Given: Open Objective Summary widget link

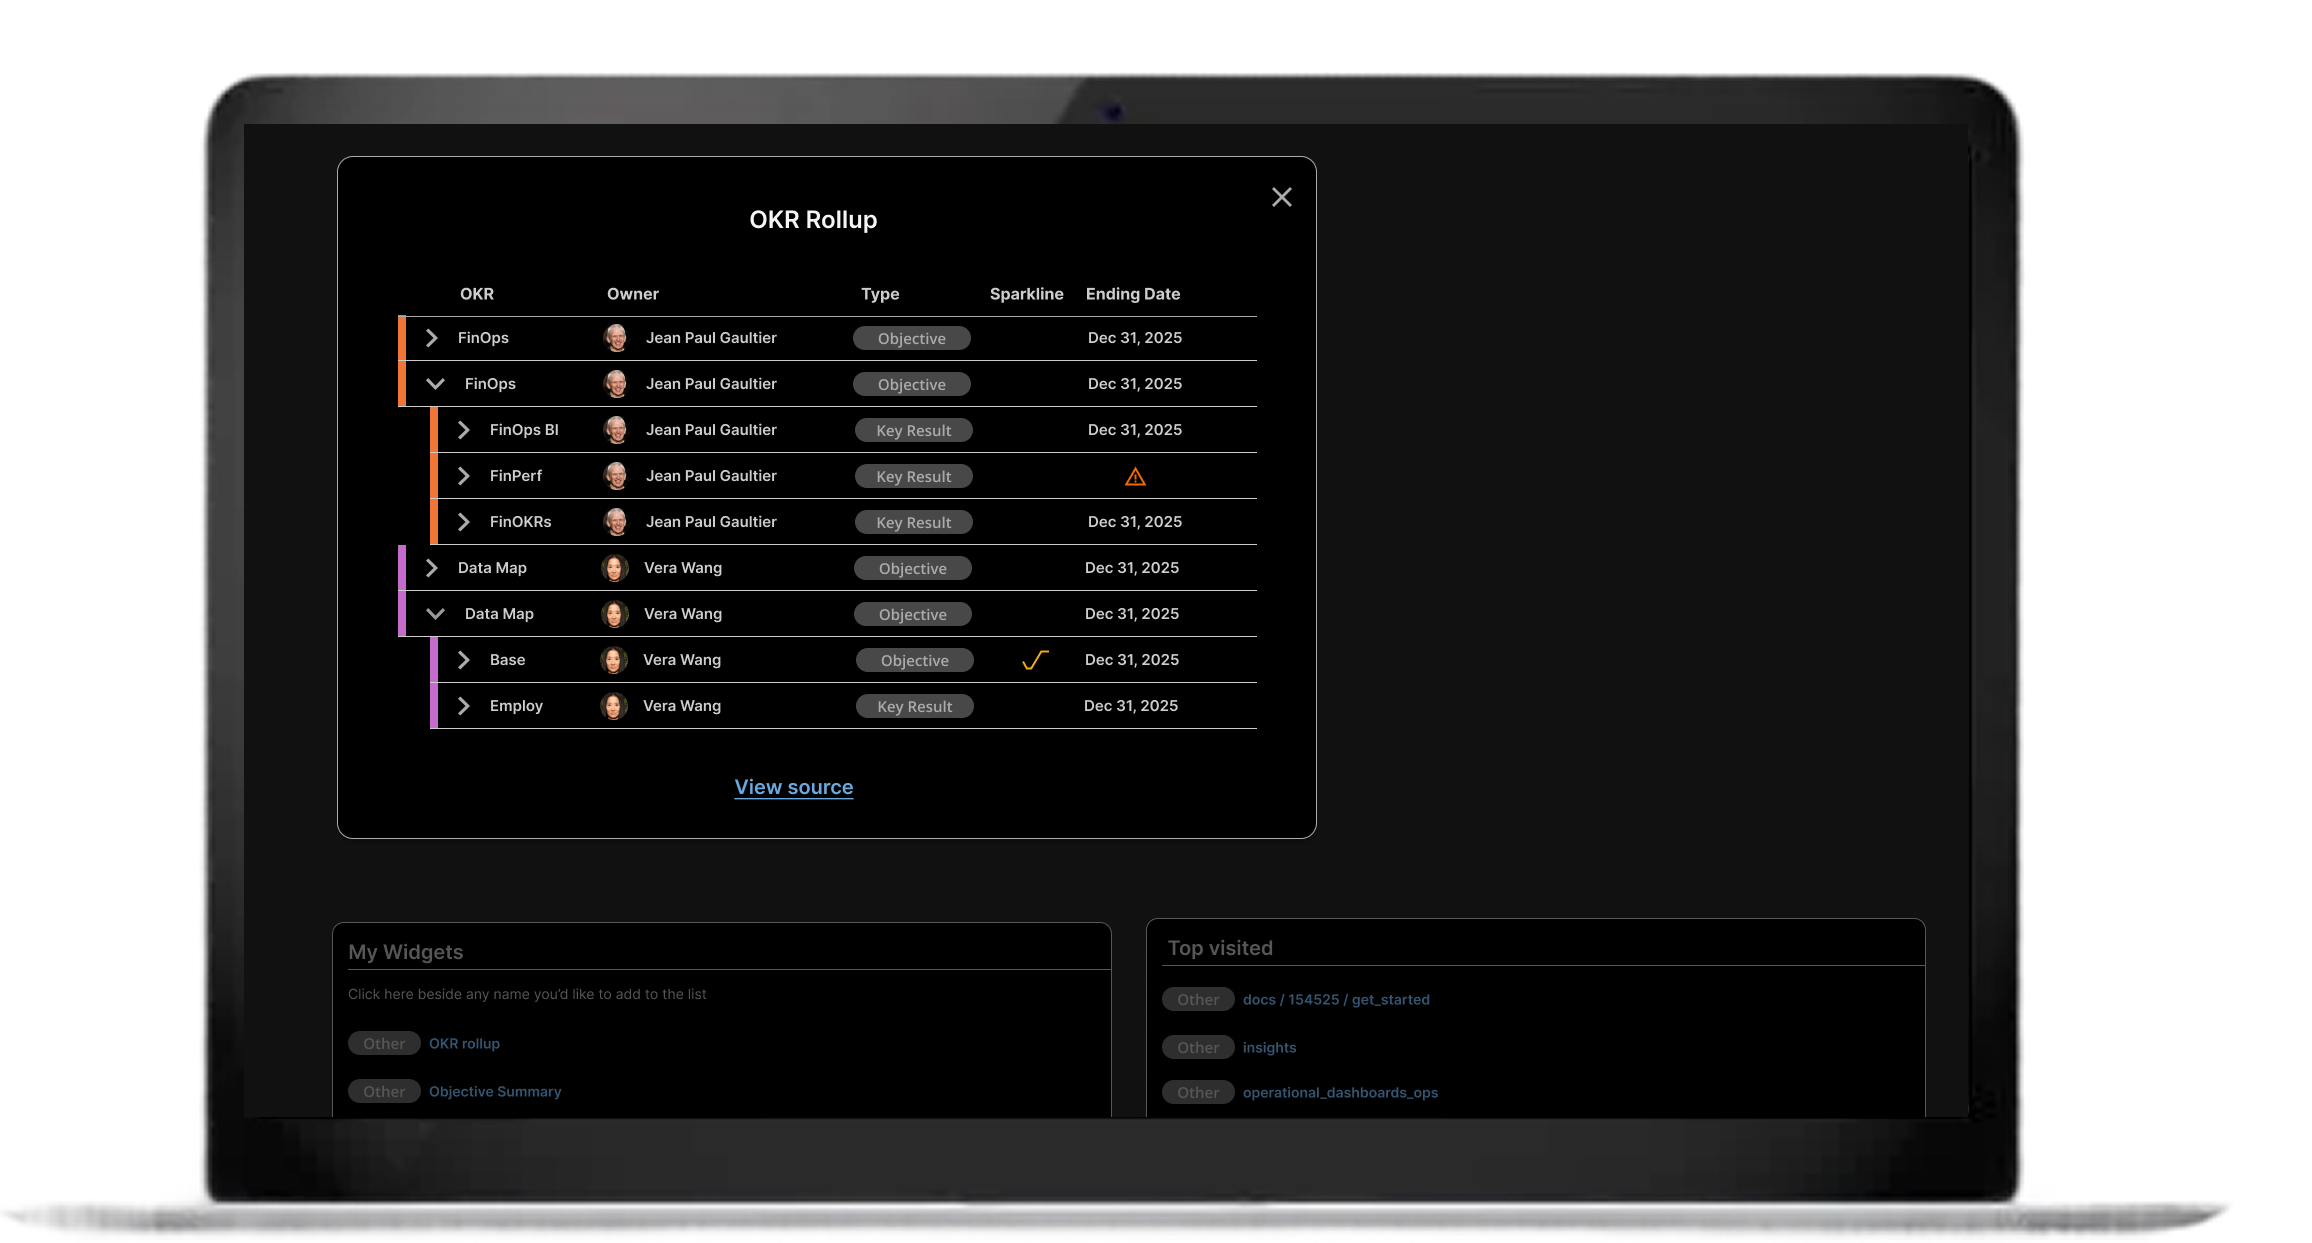Looking at the screenshot, I should [495, 1091].
